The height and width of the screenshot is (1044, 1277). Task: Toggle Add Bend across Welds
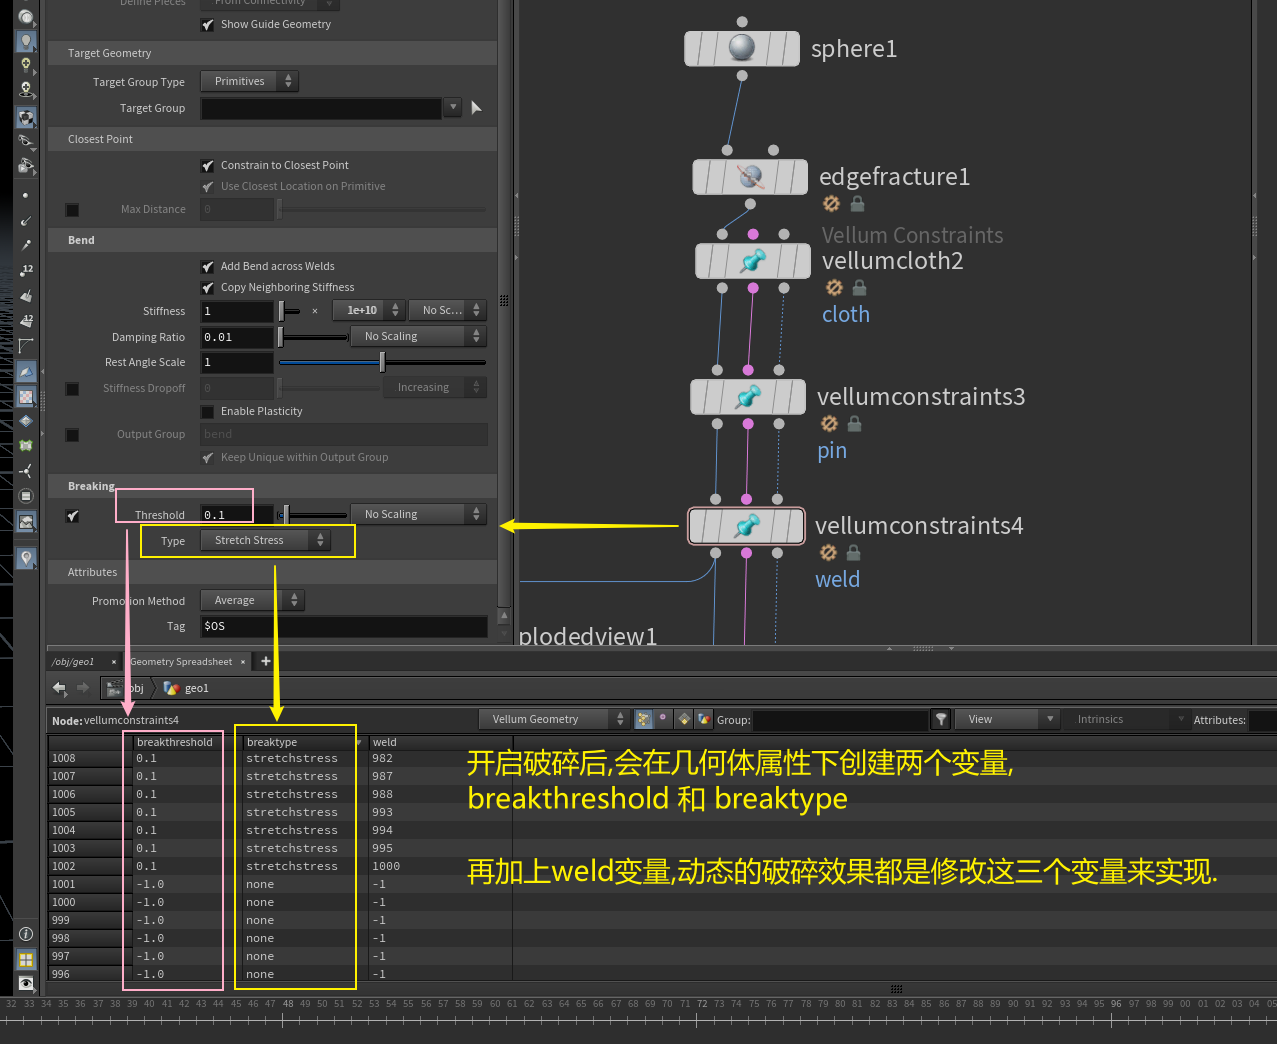pyautogui.click(x=208, y=267)
